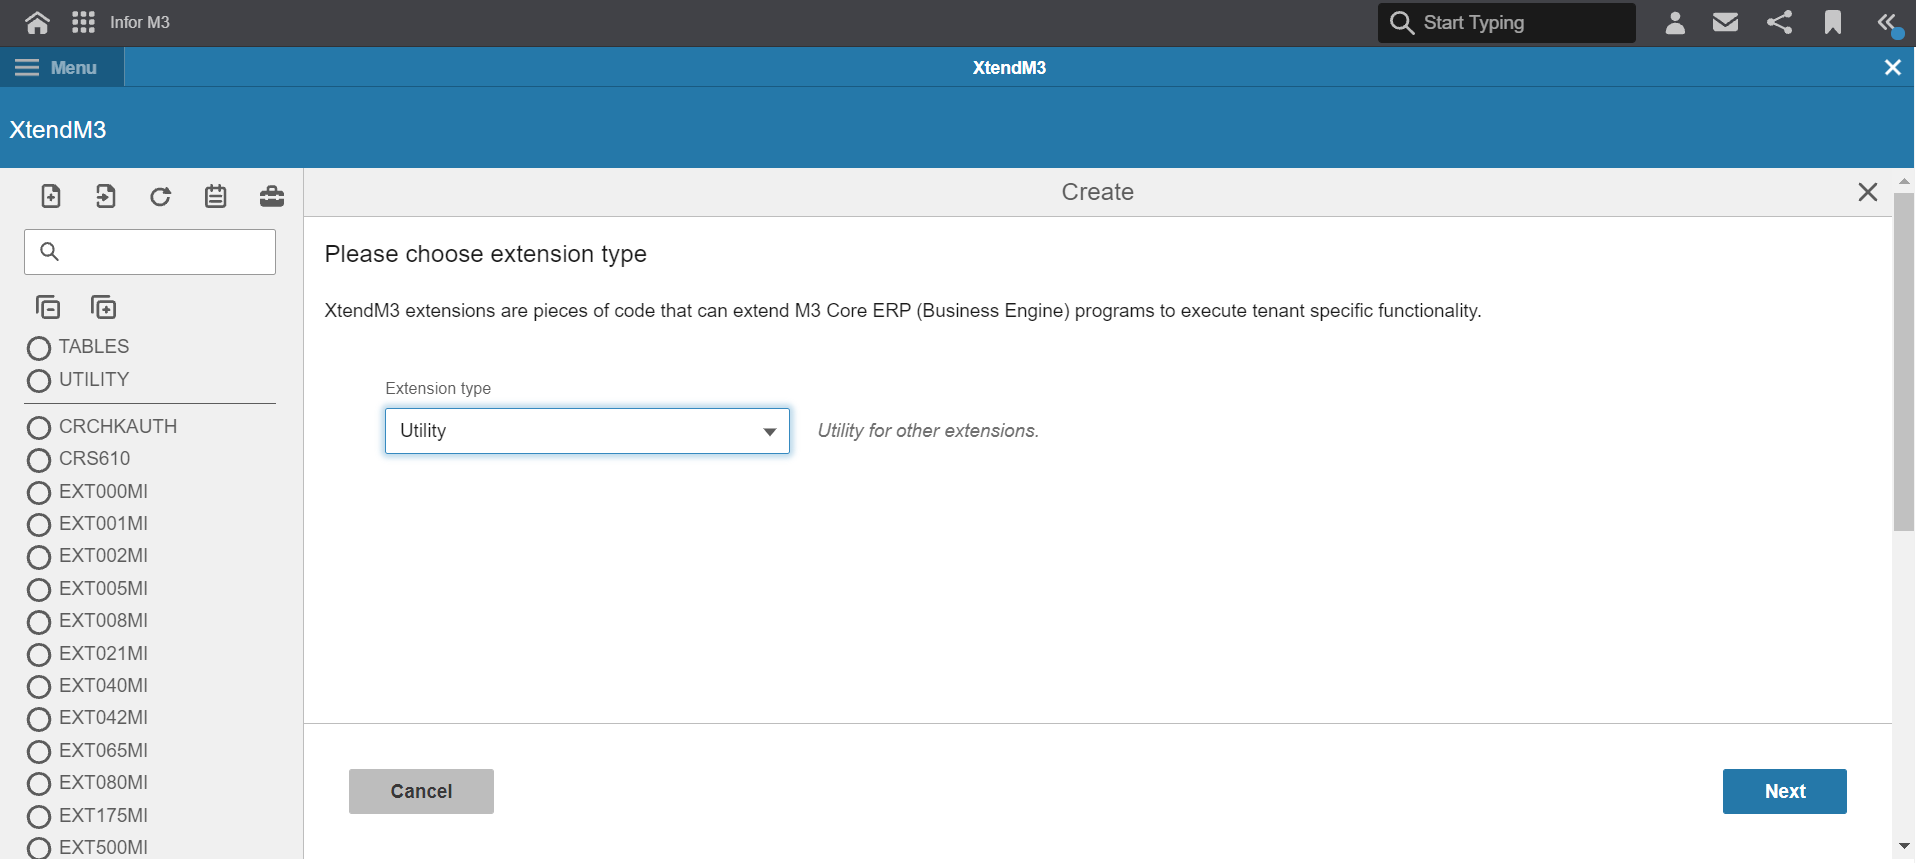The width and height of the screenshot is (1916, 866).
Task: Open the Extension type dropdown
Action: tap(588, 431)
